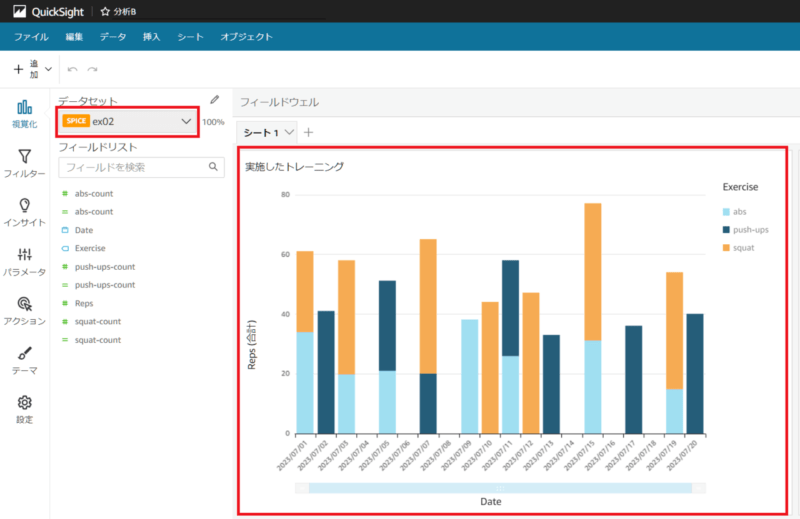The width and height of the screenshot is (800, 519).
Task: Click the Exercise legend title
Action: 740,187
